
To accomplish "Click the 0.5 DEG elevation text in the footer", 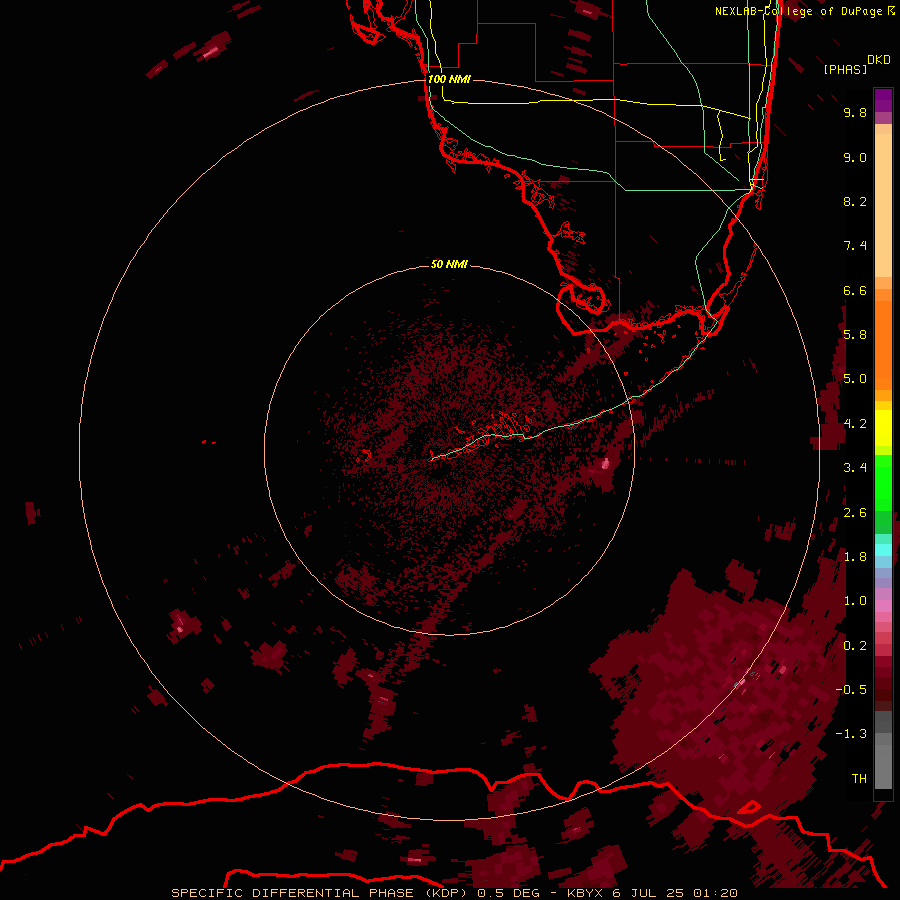I will (509, 893).
